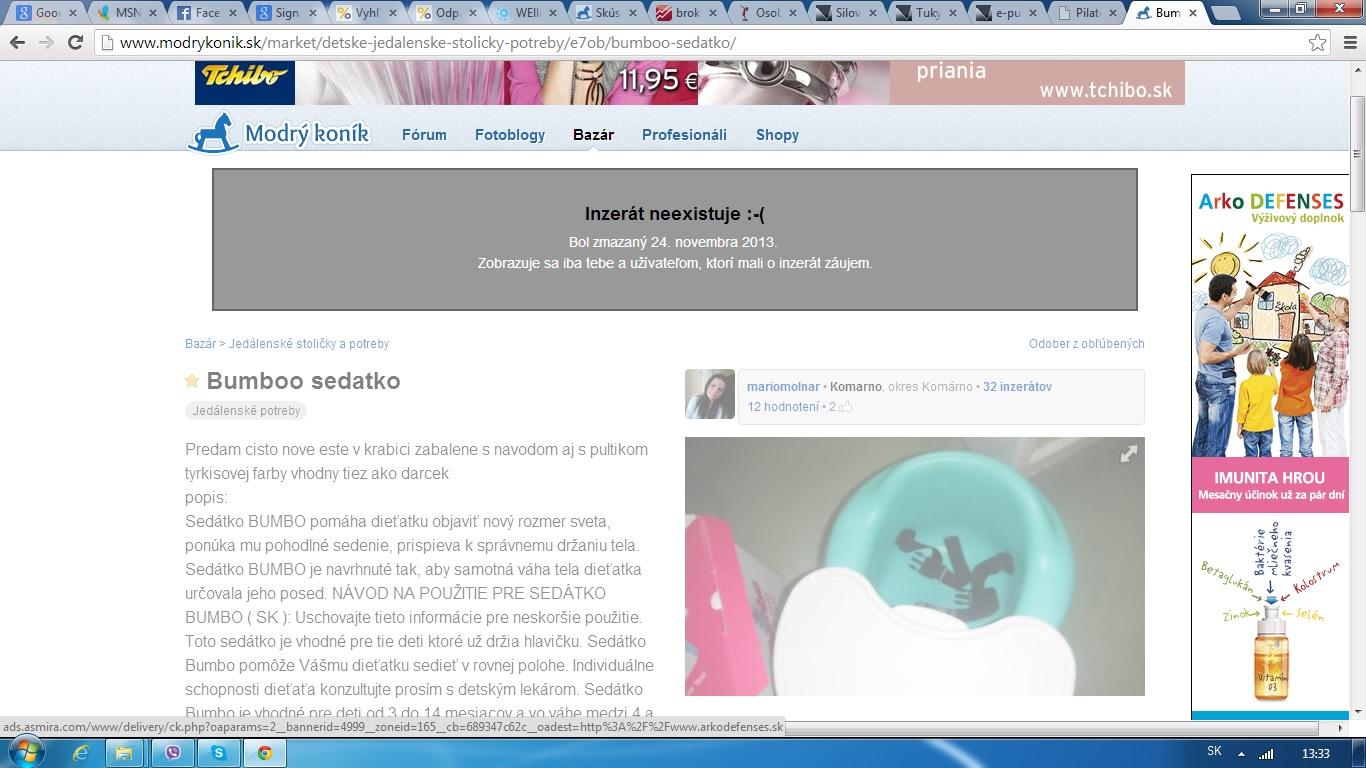Open Viber from the taskbar
Image resolution: width=1366 pixels, height=768 pixels.
[x=172, y=753]
